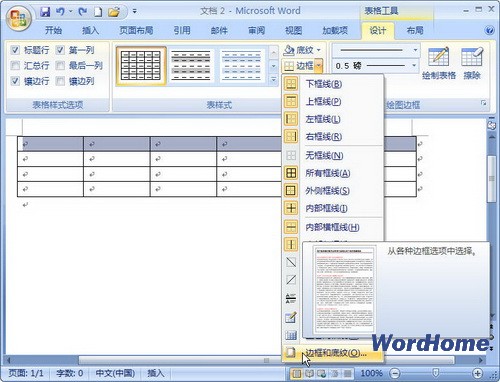Click the zoom slider handle
The height and width of the screenshot is (382, 500).
tap(435, 373)
